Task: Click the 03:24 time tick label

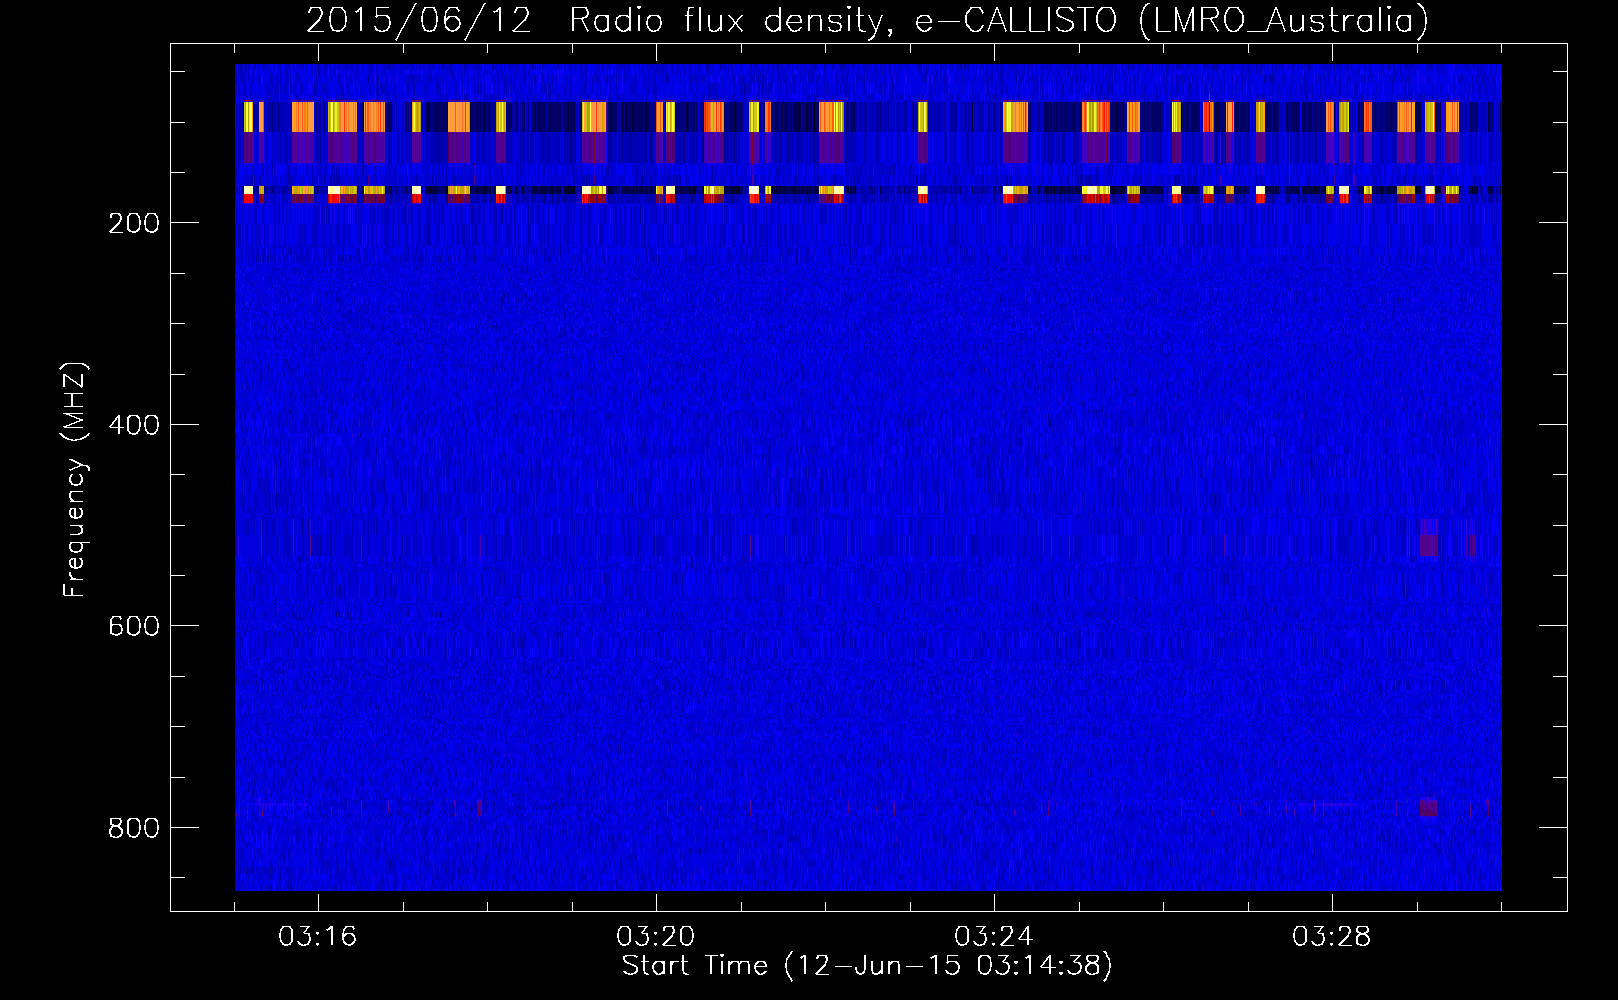Action: [x=994, y=937]
